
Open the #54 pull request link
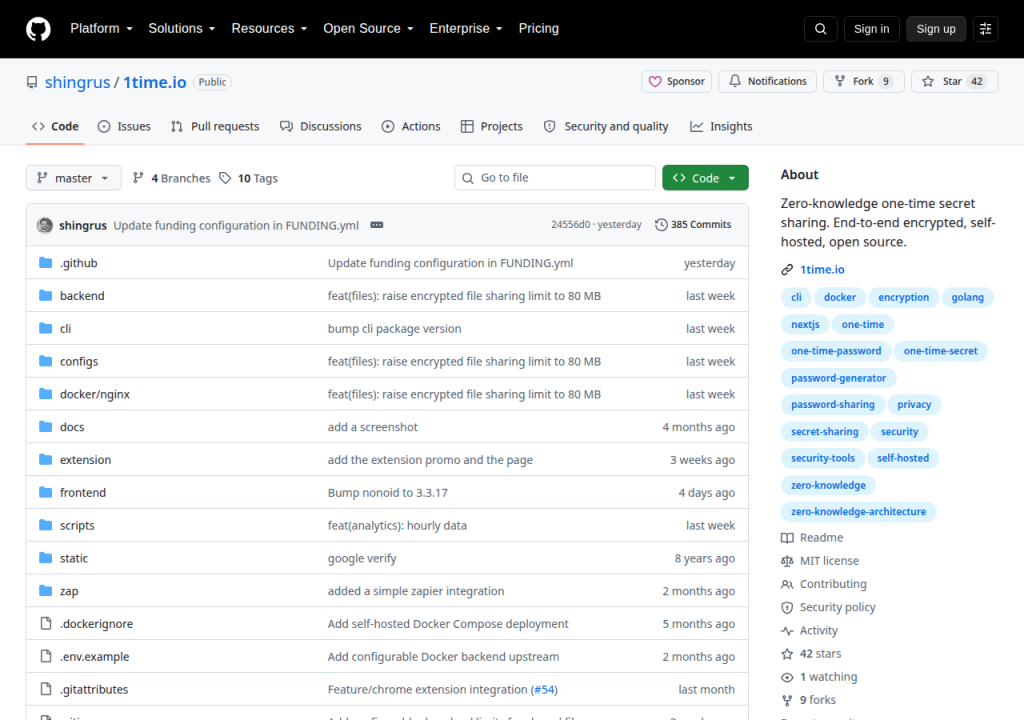pyautogui.click(x=544, y=689)
